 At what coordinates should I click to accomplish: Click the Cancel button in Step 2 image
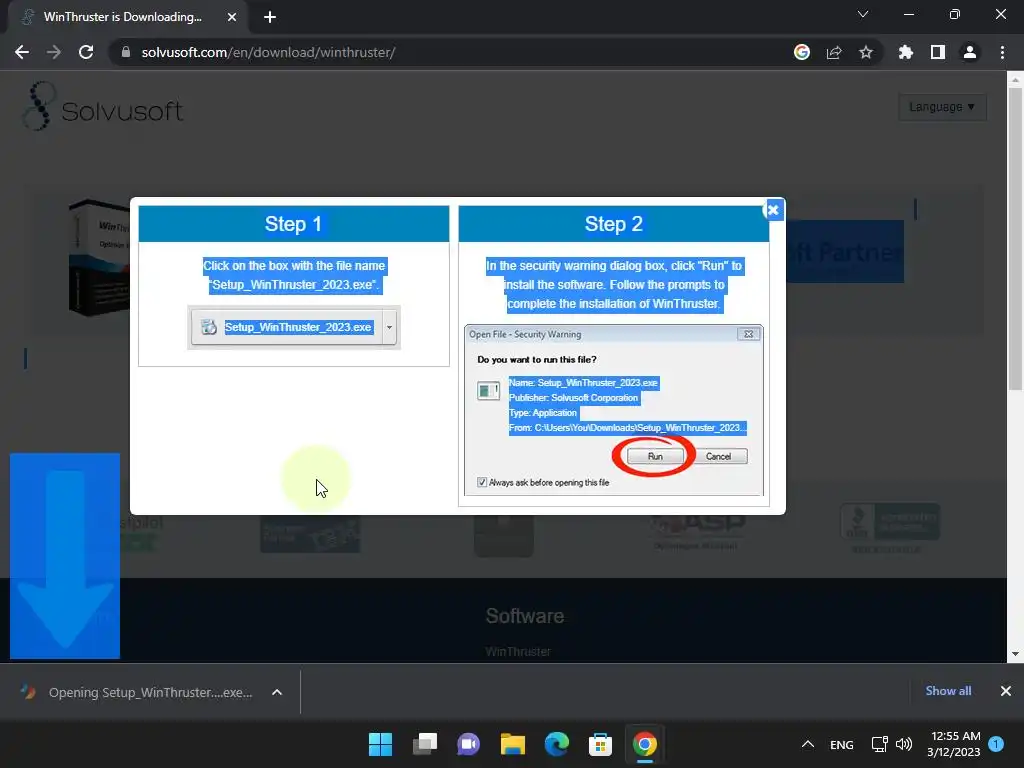[718, 456]
